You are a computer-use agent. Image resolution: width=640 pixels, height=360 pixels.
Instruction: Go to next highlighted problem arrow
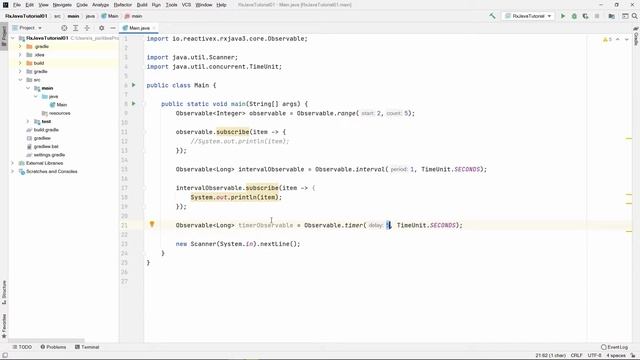627,40
